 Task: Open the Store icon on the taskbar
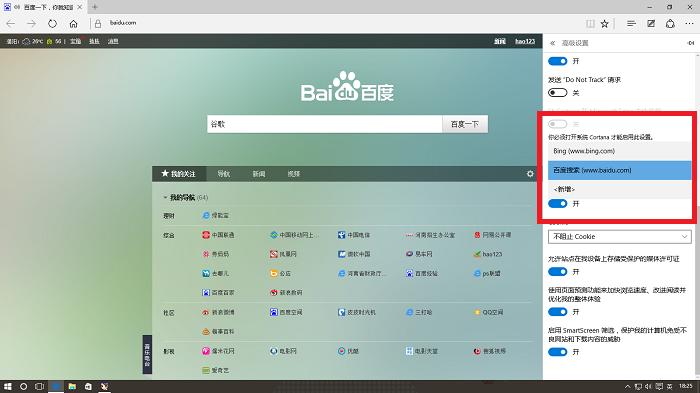point(88,386)
